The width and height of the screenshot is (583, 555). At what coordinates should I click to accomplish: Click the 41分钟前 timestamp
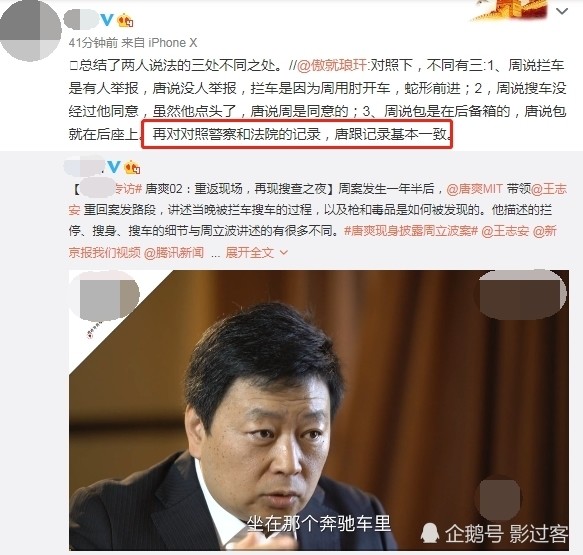click(93, 43)
